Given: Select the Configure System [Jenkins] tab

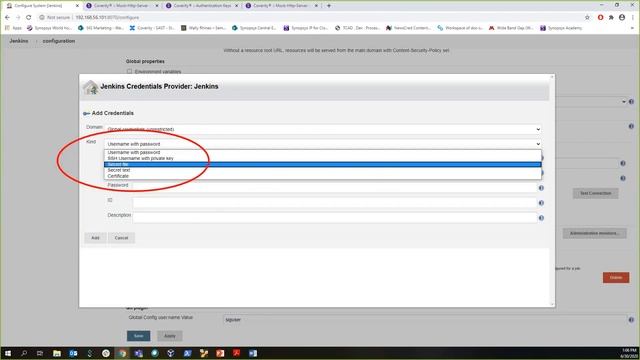Looking at the screenshot, I should [x=42, y=6].
